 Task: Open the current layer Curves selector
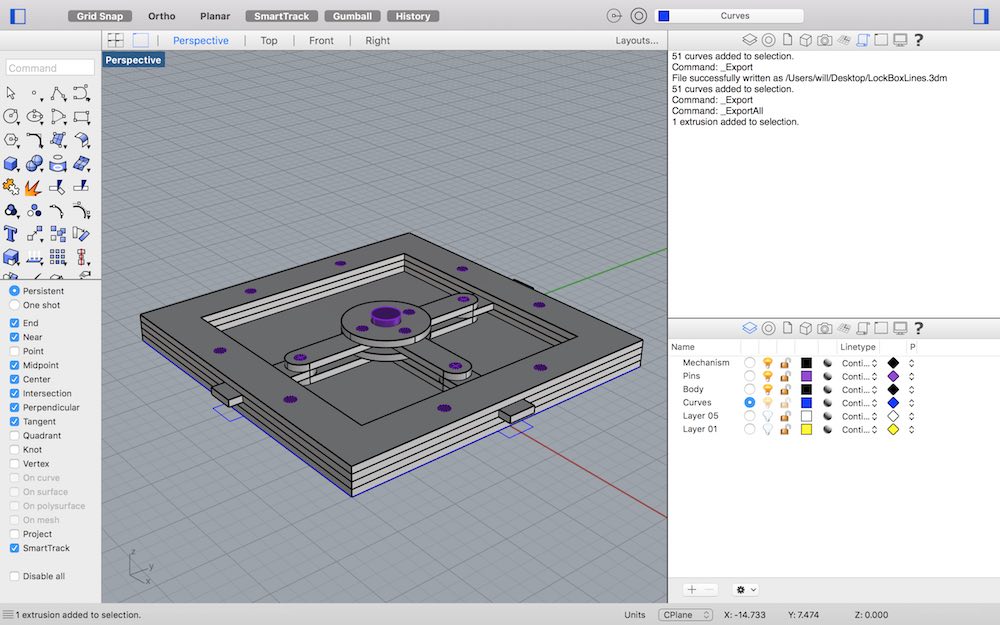click(730, 16)
